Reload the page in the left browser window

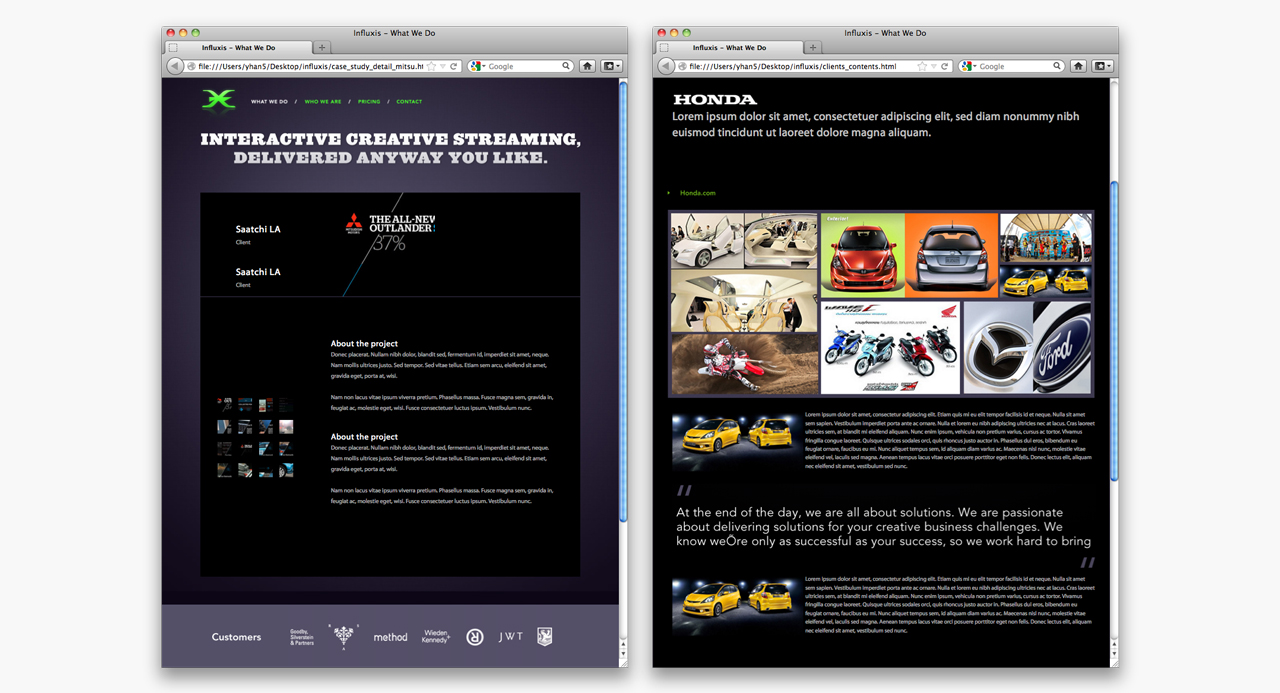[x=454, y=66]
